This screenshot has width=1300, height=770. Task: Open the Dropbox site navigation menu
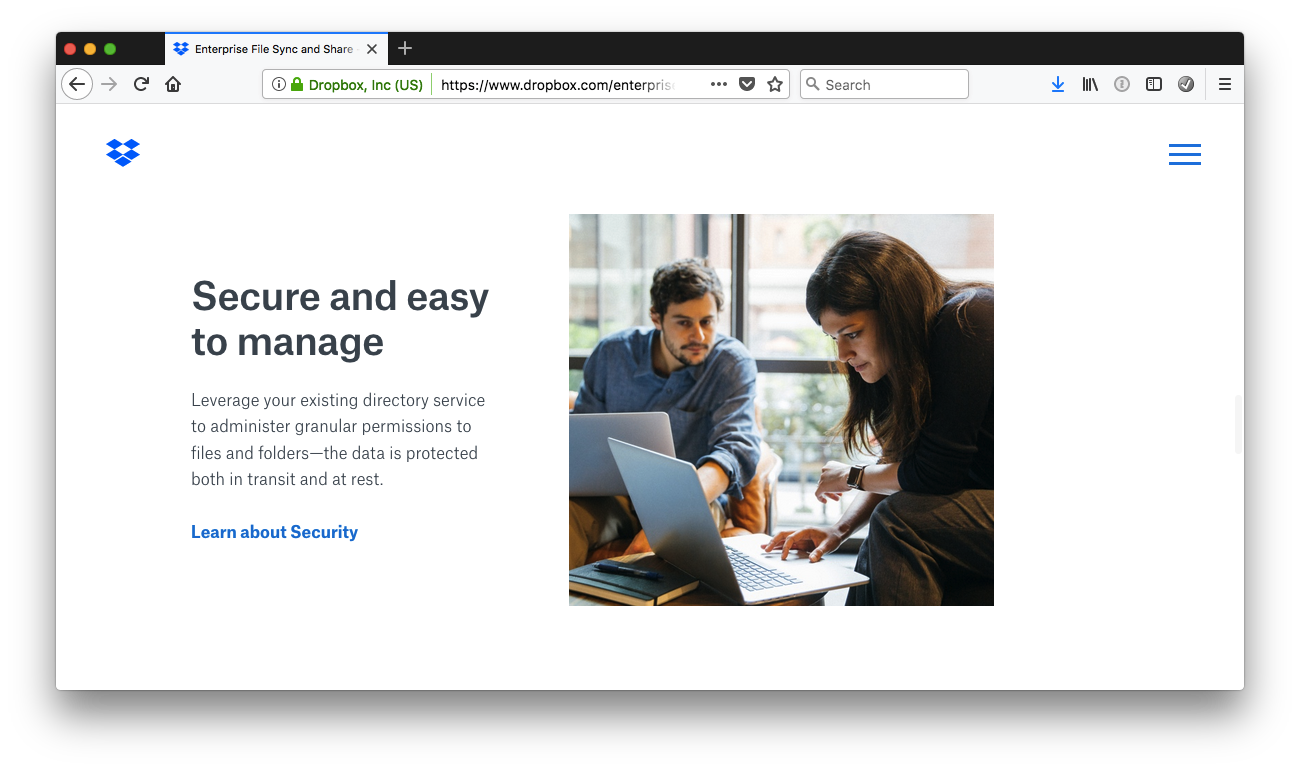pyautogui.click(x=1185, y=154)
